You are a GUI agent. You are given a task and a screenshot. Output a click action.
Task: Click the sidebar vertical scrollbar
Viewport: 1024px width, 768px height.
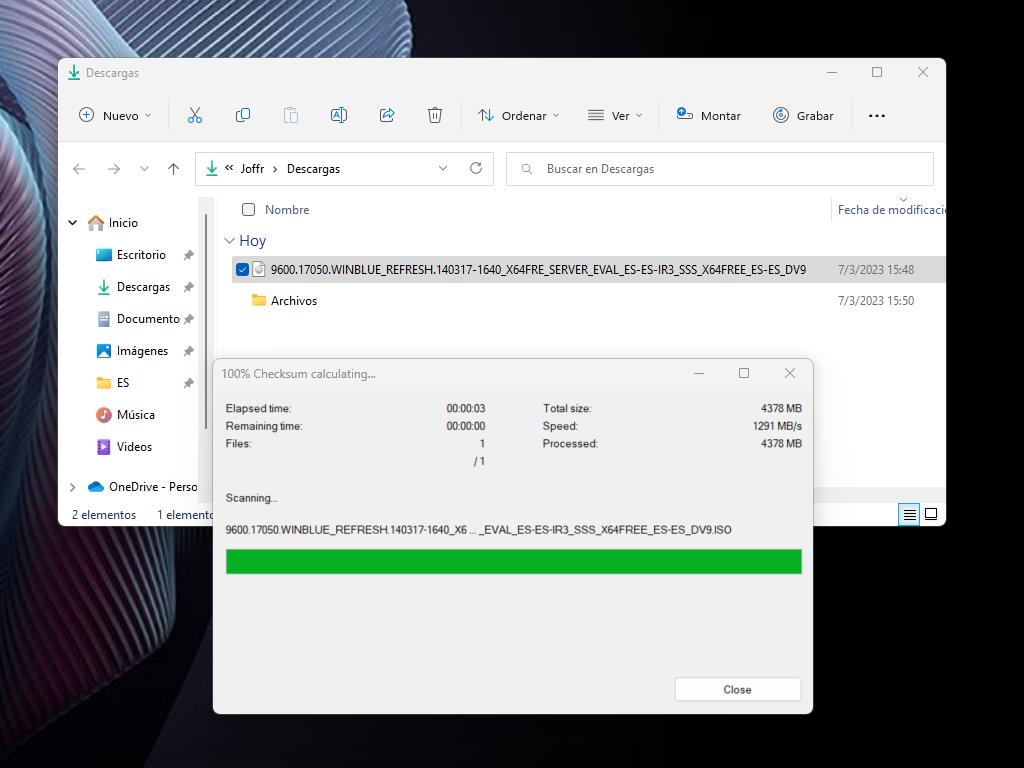(x=206, y=321)
